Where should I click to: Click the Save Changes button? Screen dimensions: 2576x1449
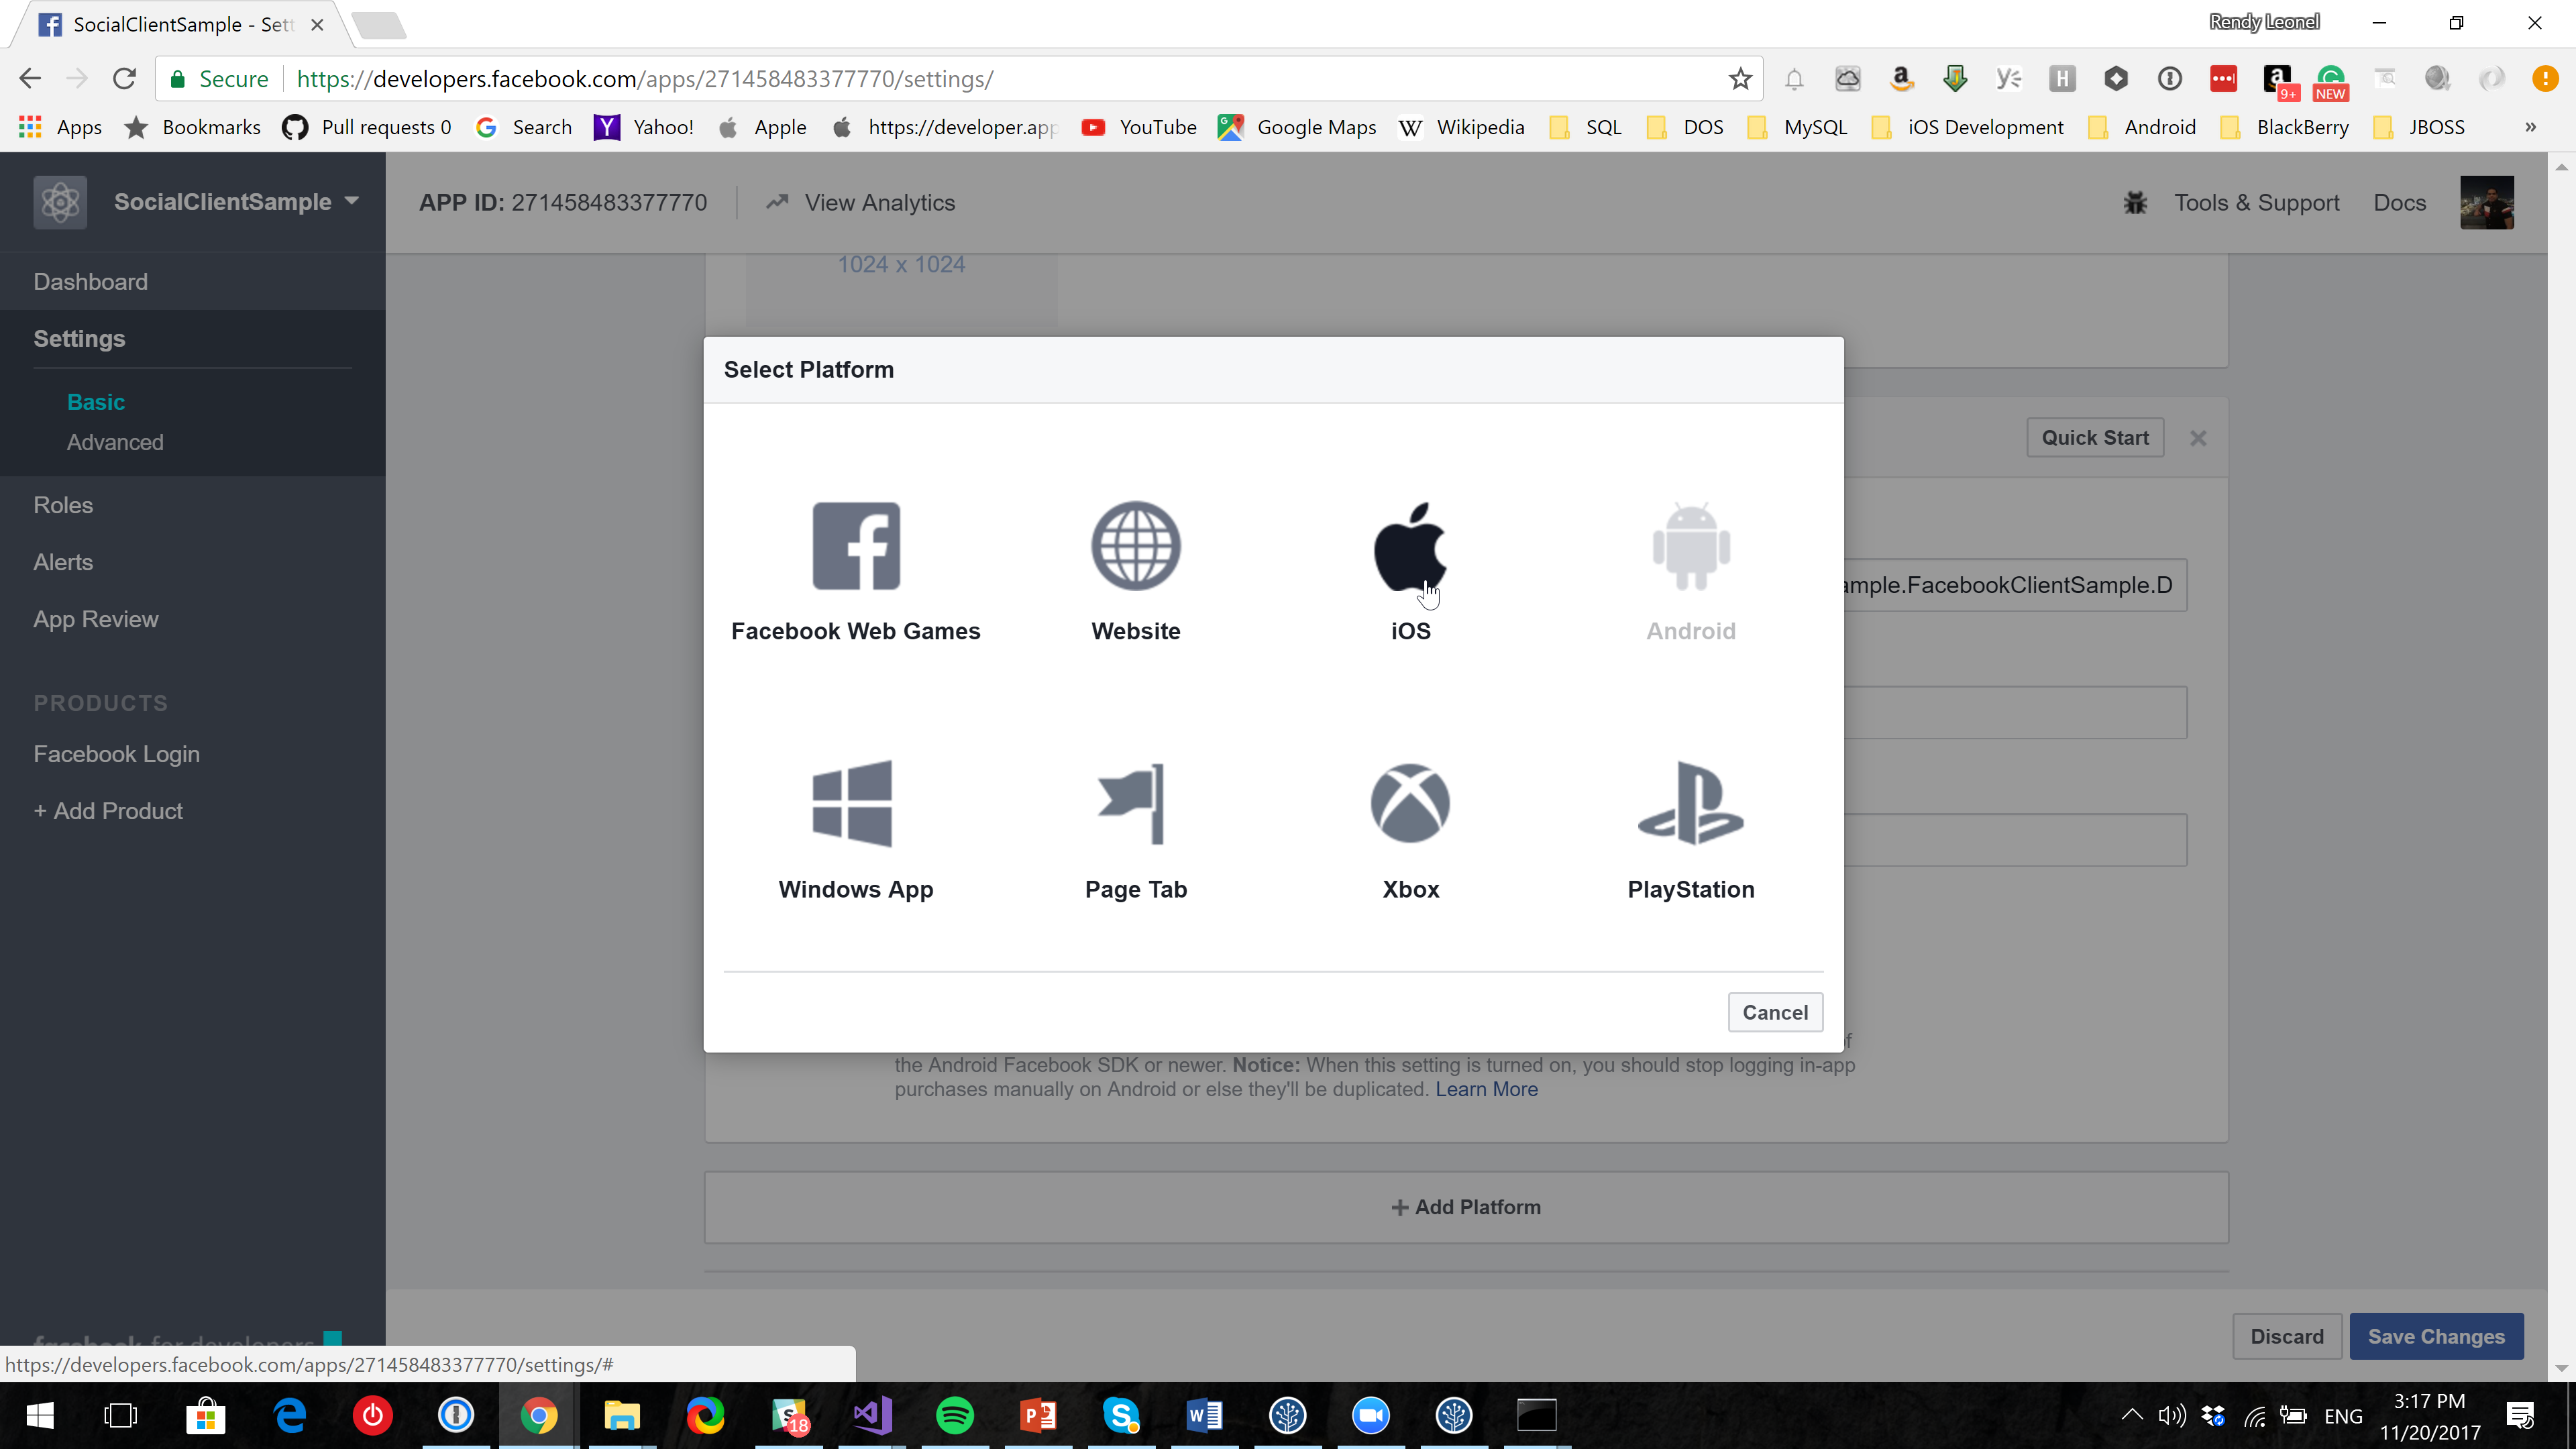tap(2435, 1336)
